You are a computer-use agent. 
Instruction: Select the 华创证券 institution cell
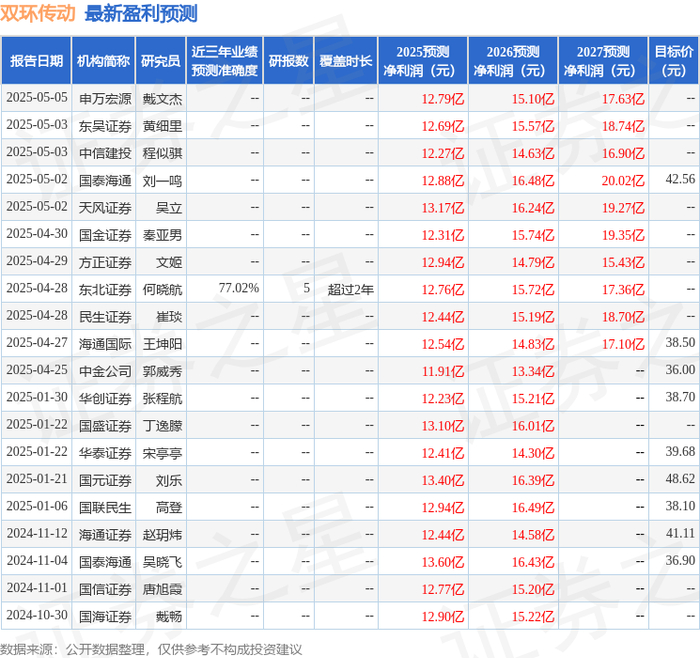click(x=105, y=399)
